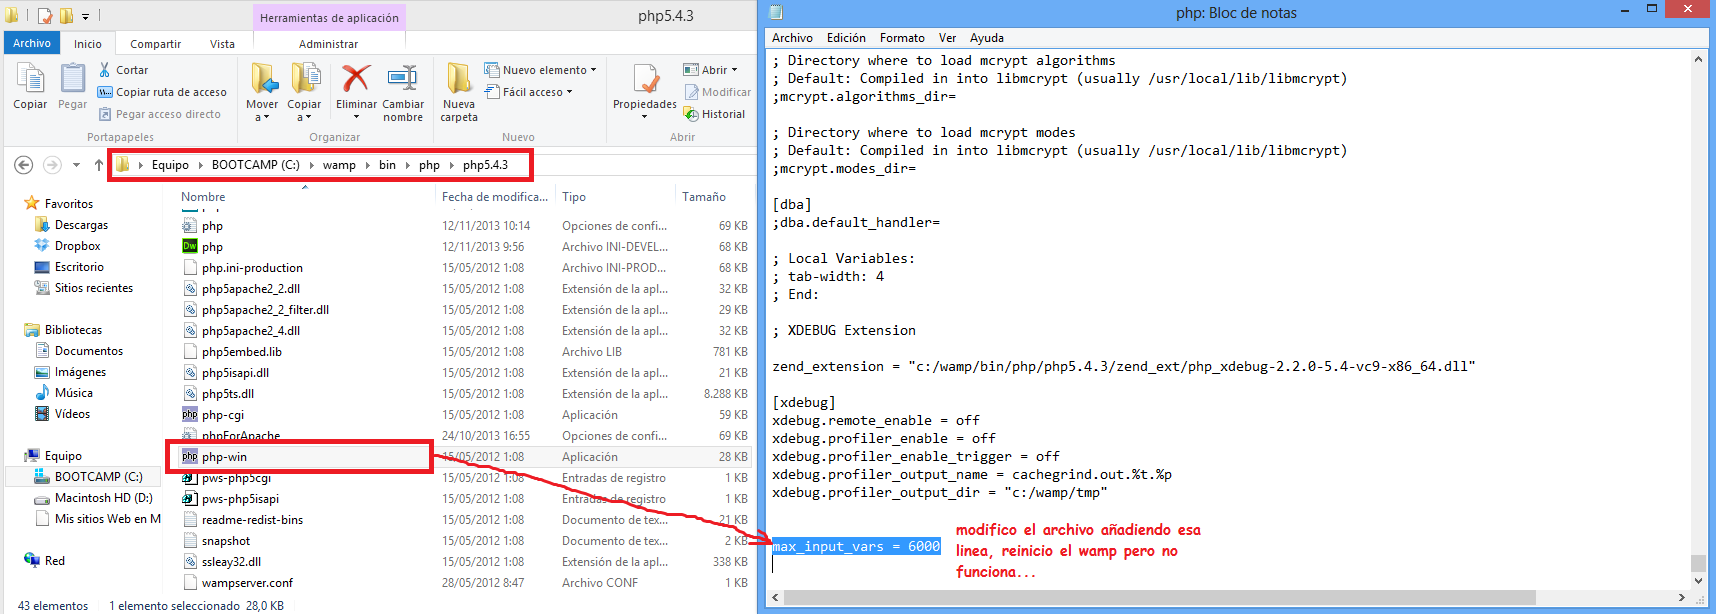Switch to the Compartir ribbon tab
The image size is (1716, 614).
click(x=156, y=44)
